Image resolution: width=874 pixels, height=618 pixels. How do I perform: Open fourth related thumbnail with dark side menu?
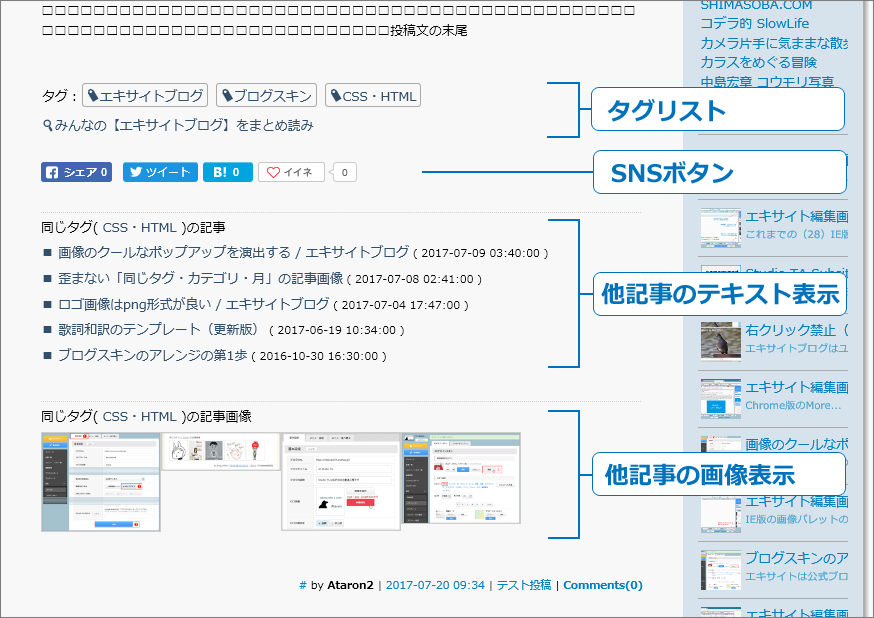coord(461,478)
